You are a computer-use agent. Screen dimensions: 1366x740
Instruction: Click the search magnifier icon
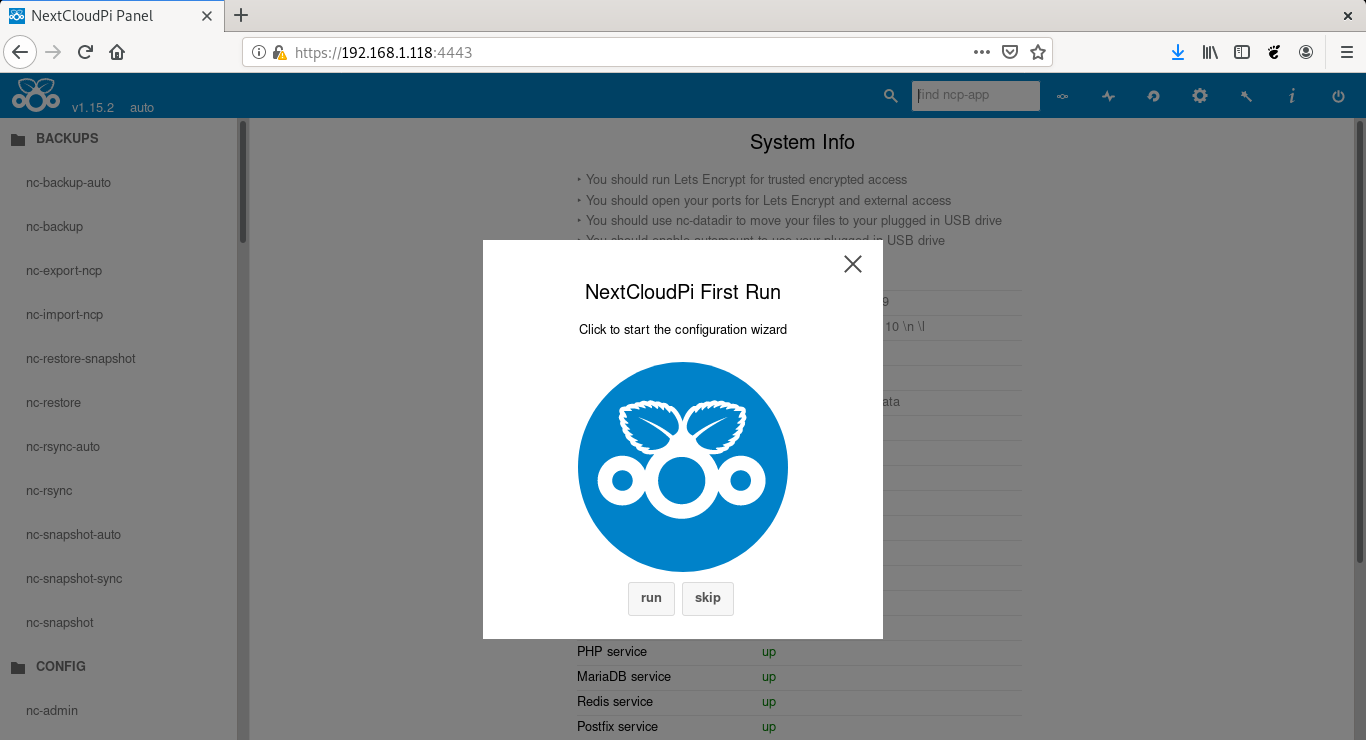click(891, 96)
